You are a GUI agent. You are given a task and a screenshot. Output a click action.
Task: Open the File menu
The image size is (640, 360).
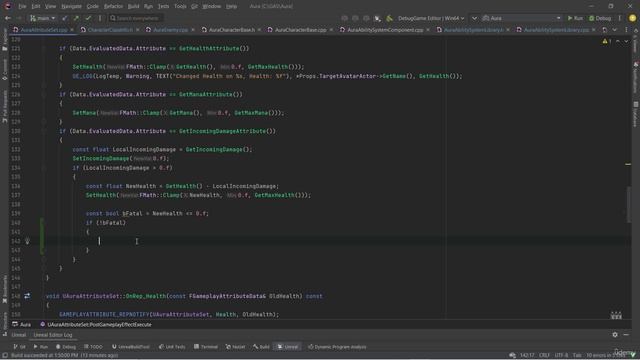click(22, 6)
